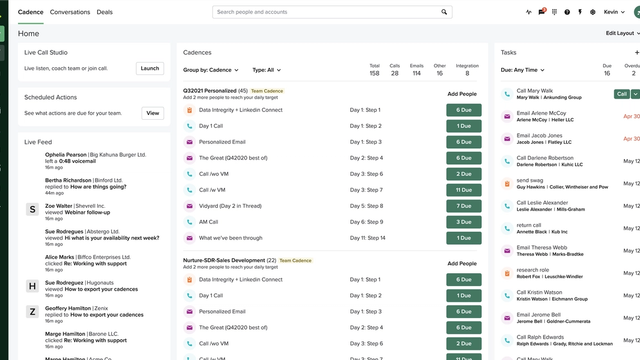Open the settings gear icon in header
640x360 pixels.
point(593,12)
